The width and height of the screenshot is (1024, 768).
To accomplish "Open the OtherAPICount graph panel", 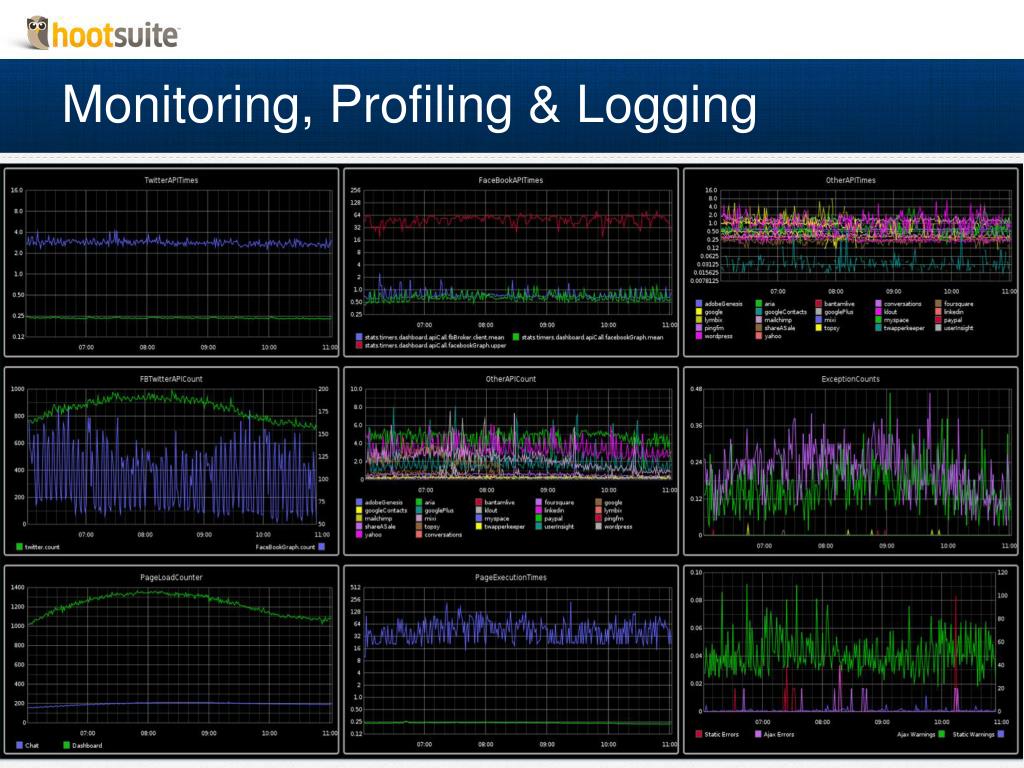I will [511, 461].
